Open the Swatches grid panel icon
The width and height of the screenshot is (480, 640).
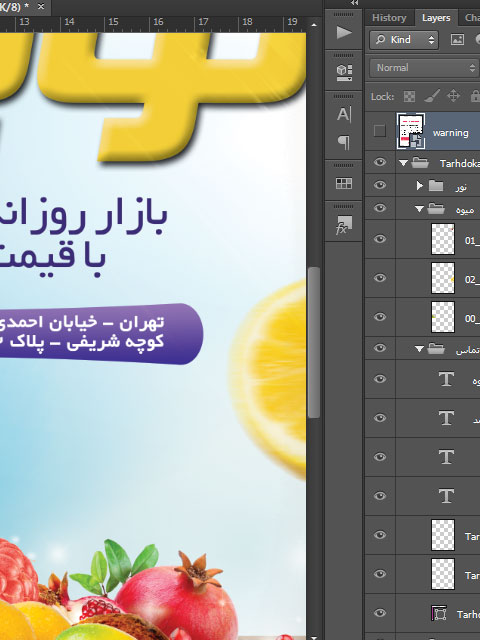point(344,184)
